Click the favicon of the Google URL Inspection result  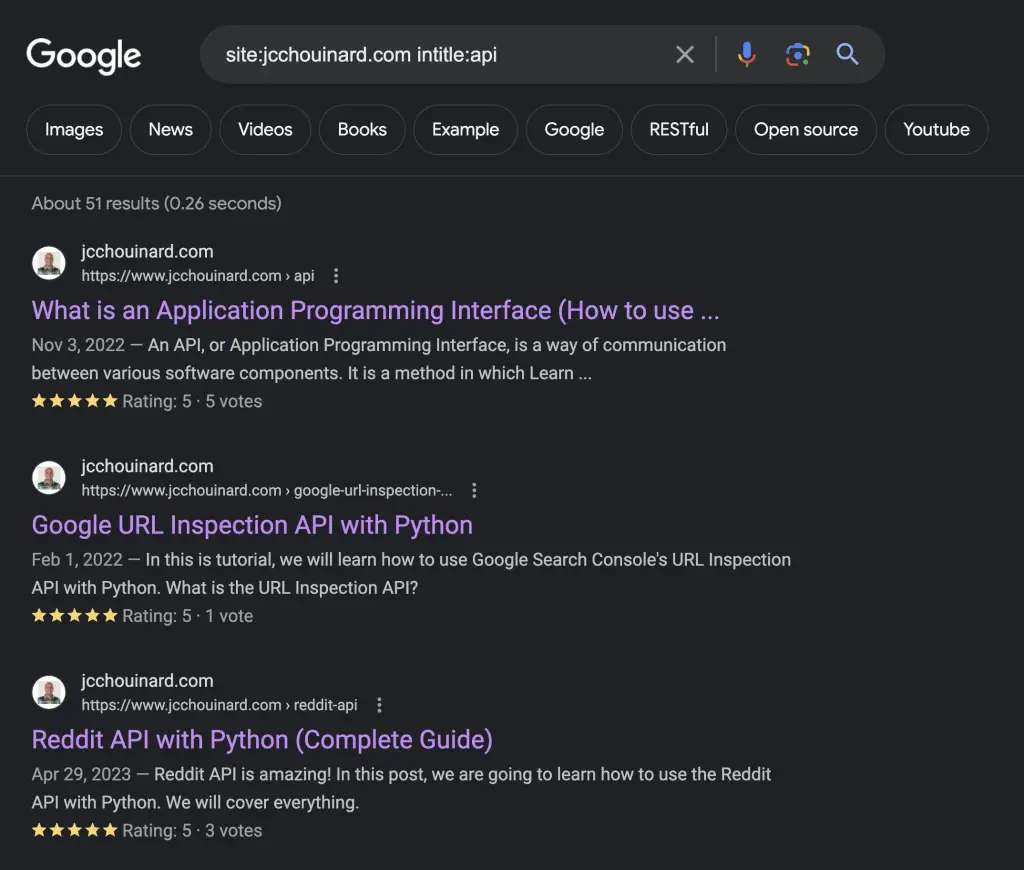coord(49,477)
